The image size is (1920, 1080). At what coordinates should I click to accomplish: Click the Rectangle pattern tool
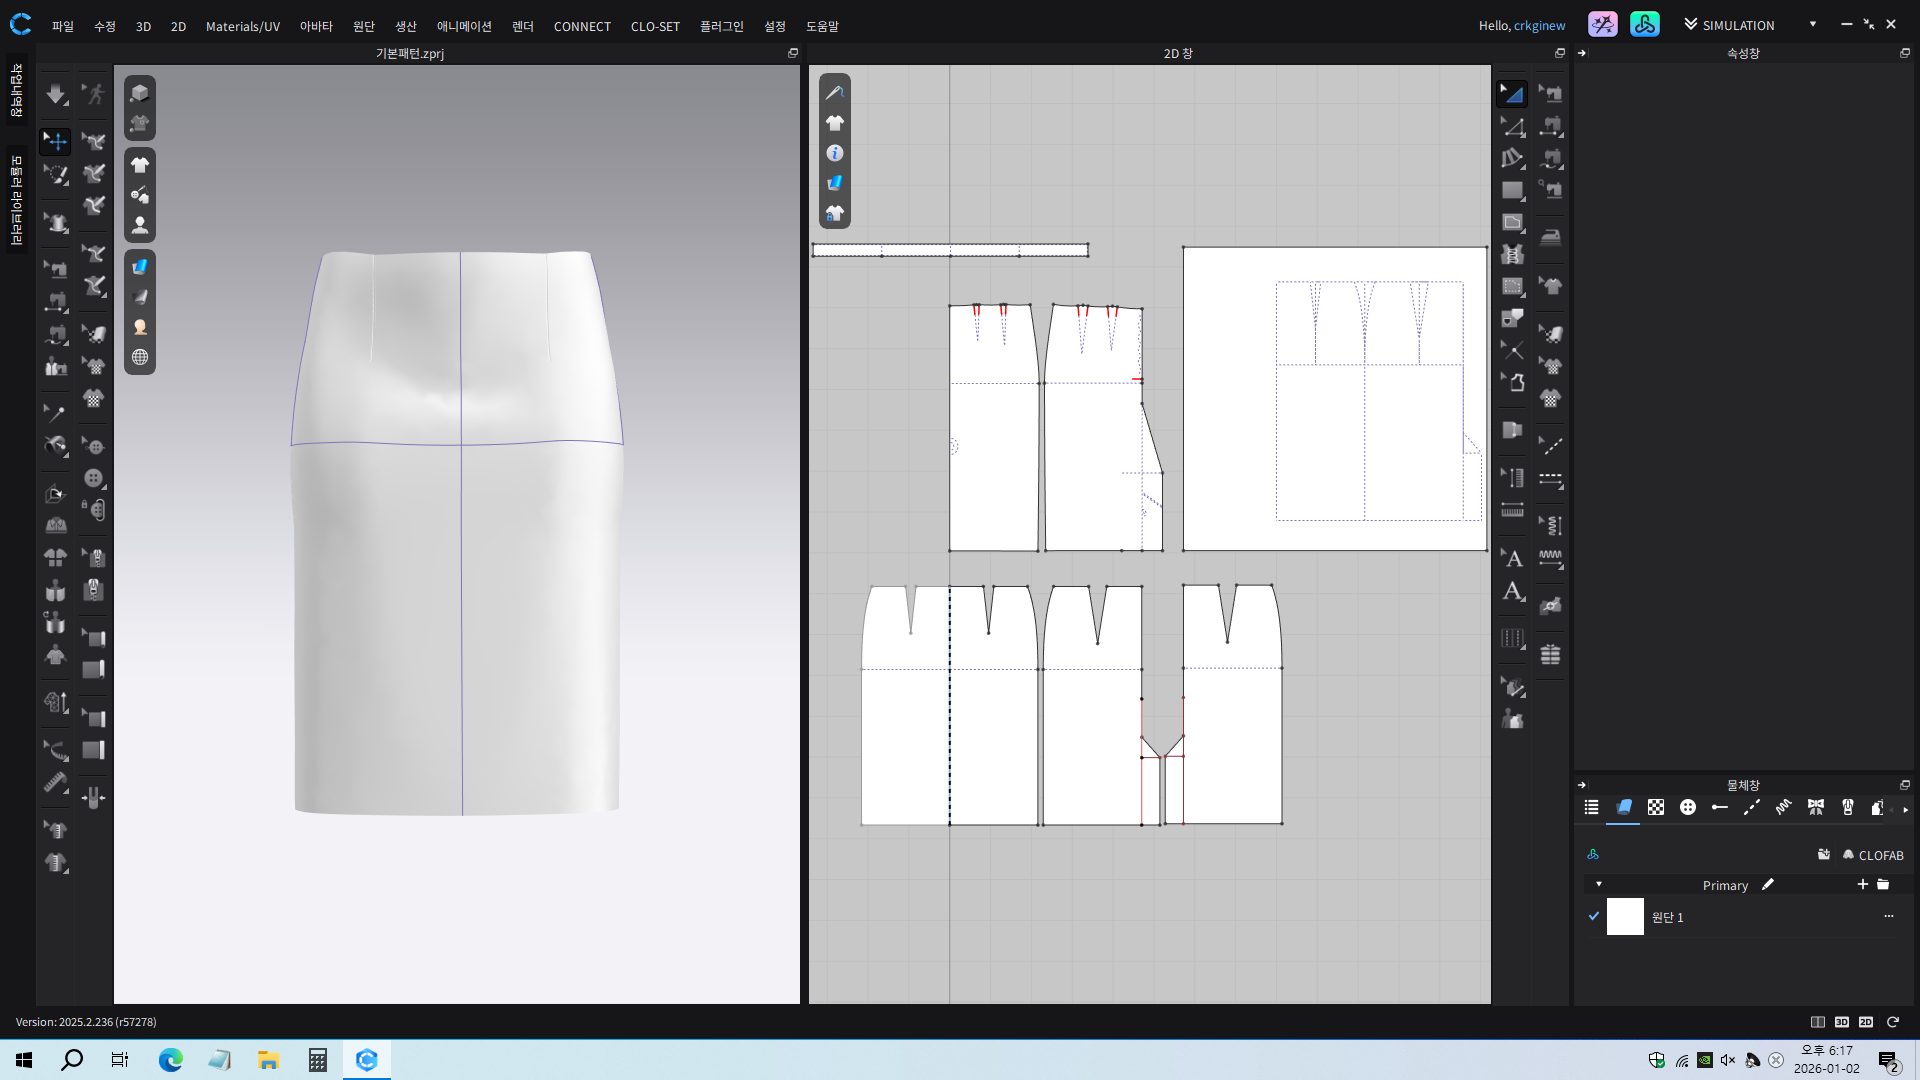1512,190
